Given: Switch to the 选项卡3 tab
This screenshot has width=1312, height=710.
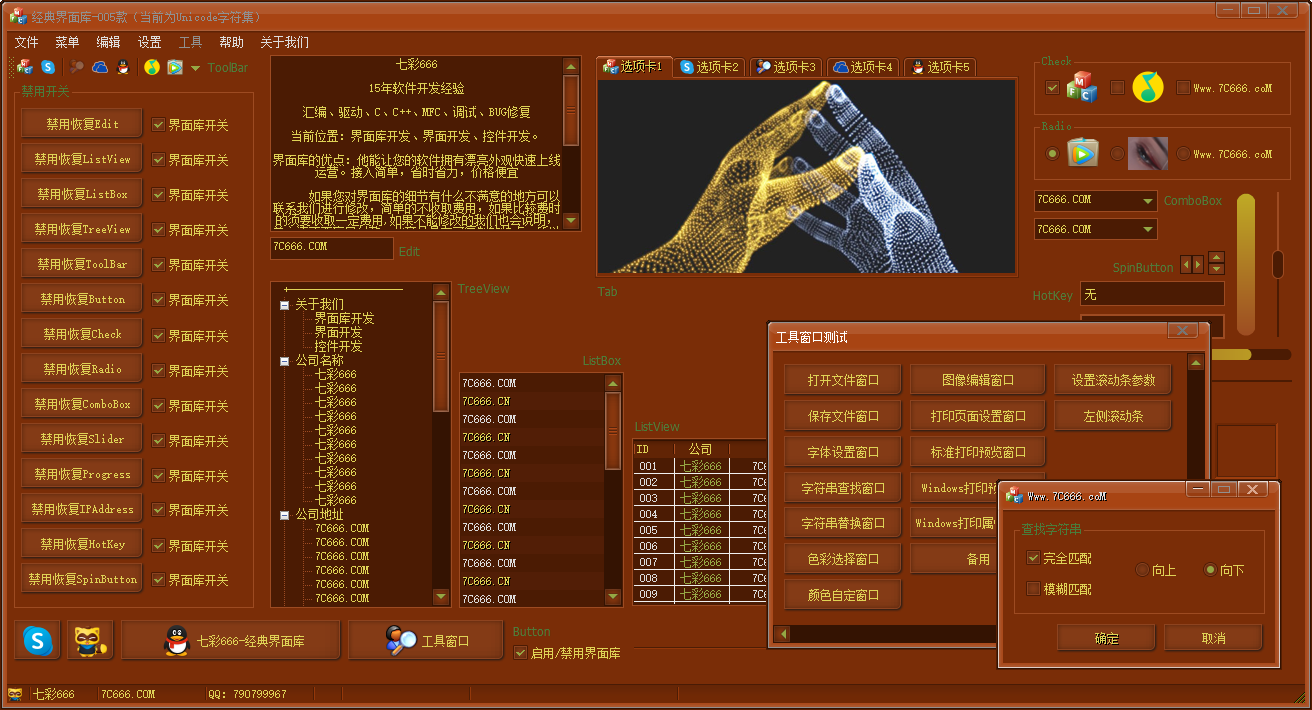Looking at the screenshot, I should coord(786,67).
